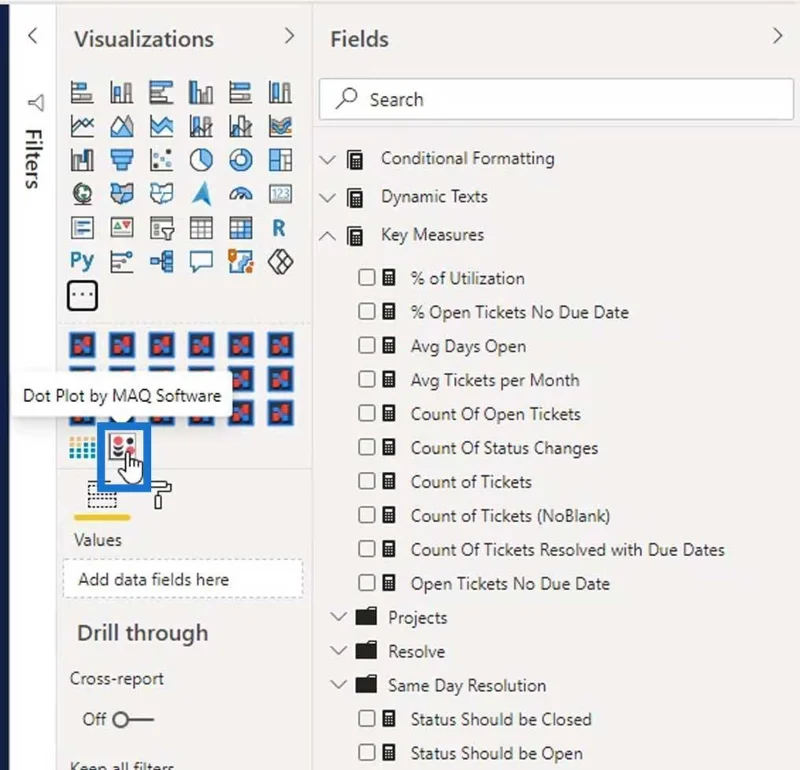The image size is (800, 770).
Task: Select the Multi-row card visual
Action: (x=82, y=228)
